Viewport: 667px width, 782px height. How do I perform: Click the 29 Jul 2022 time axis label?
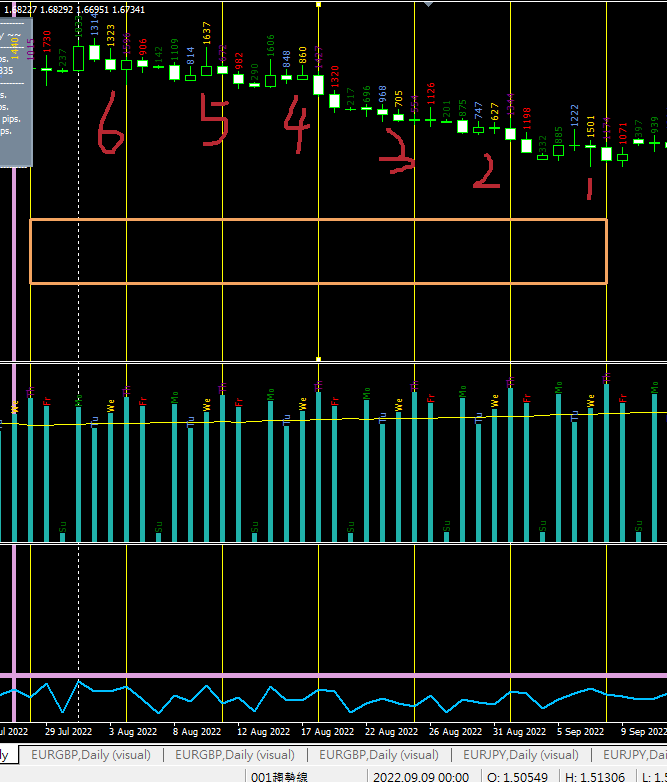(68, 732)
